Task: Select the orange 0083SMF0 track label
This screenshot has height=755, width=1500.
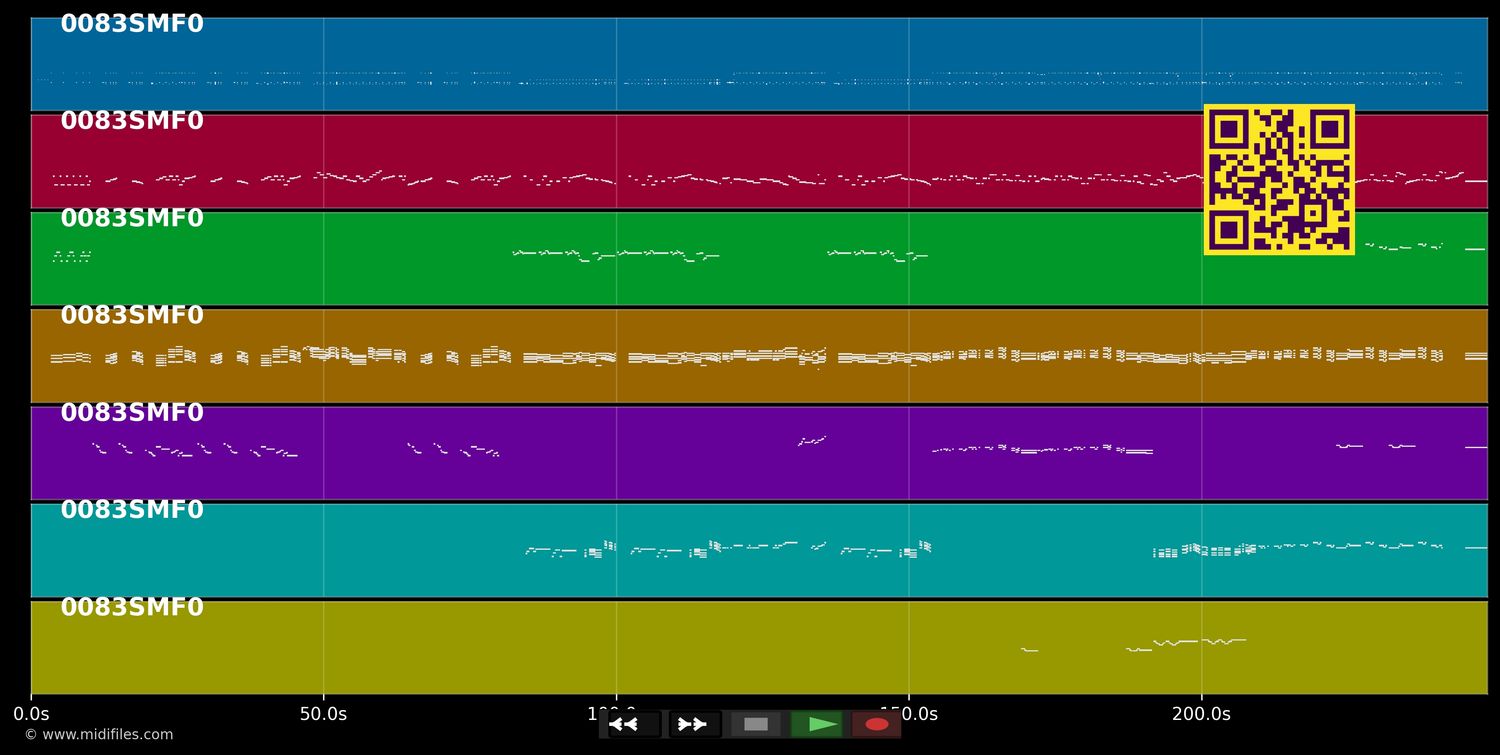Action: pos(131,315)
